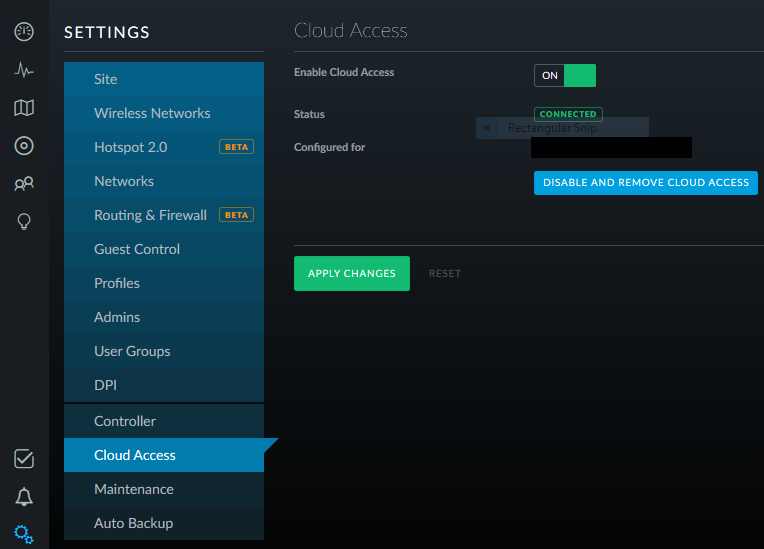
Task: Select the Guest Control section
Action: click(x=137, y=249)
